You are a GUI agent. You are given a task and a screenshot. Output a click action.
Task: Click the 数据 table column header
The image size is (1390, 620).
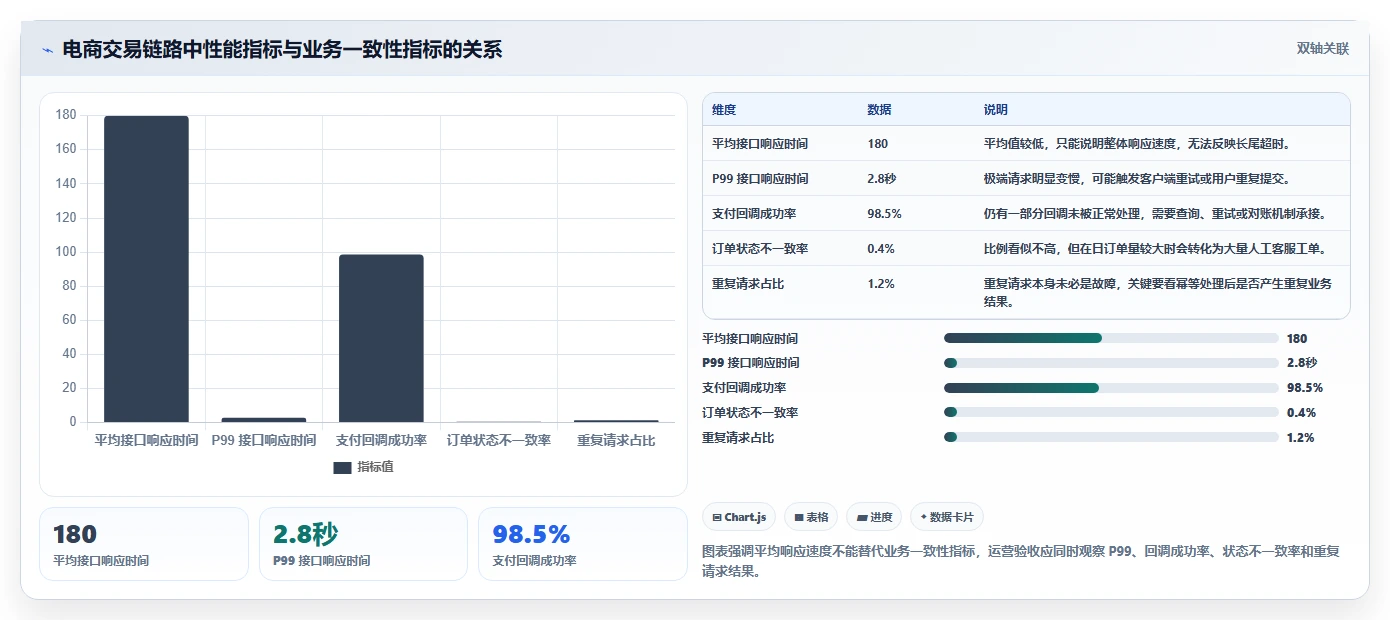click(880, 110)
